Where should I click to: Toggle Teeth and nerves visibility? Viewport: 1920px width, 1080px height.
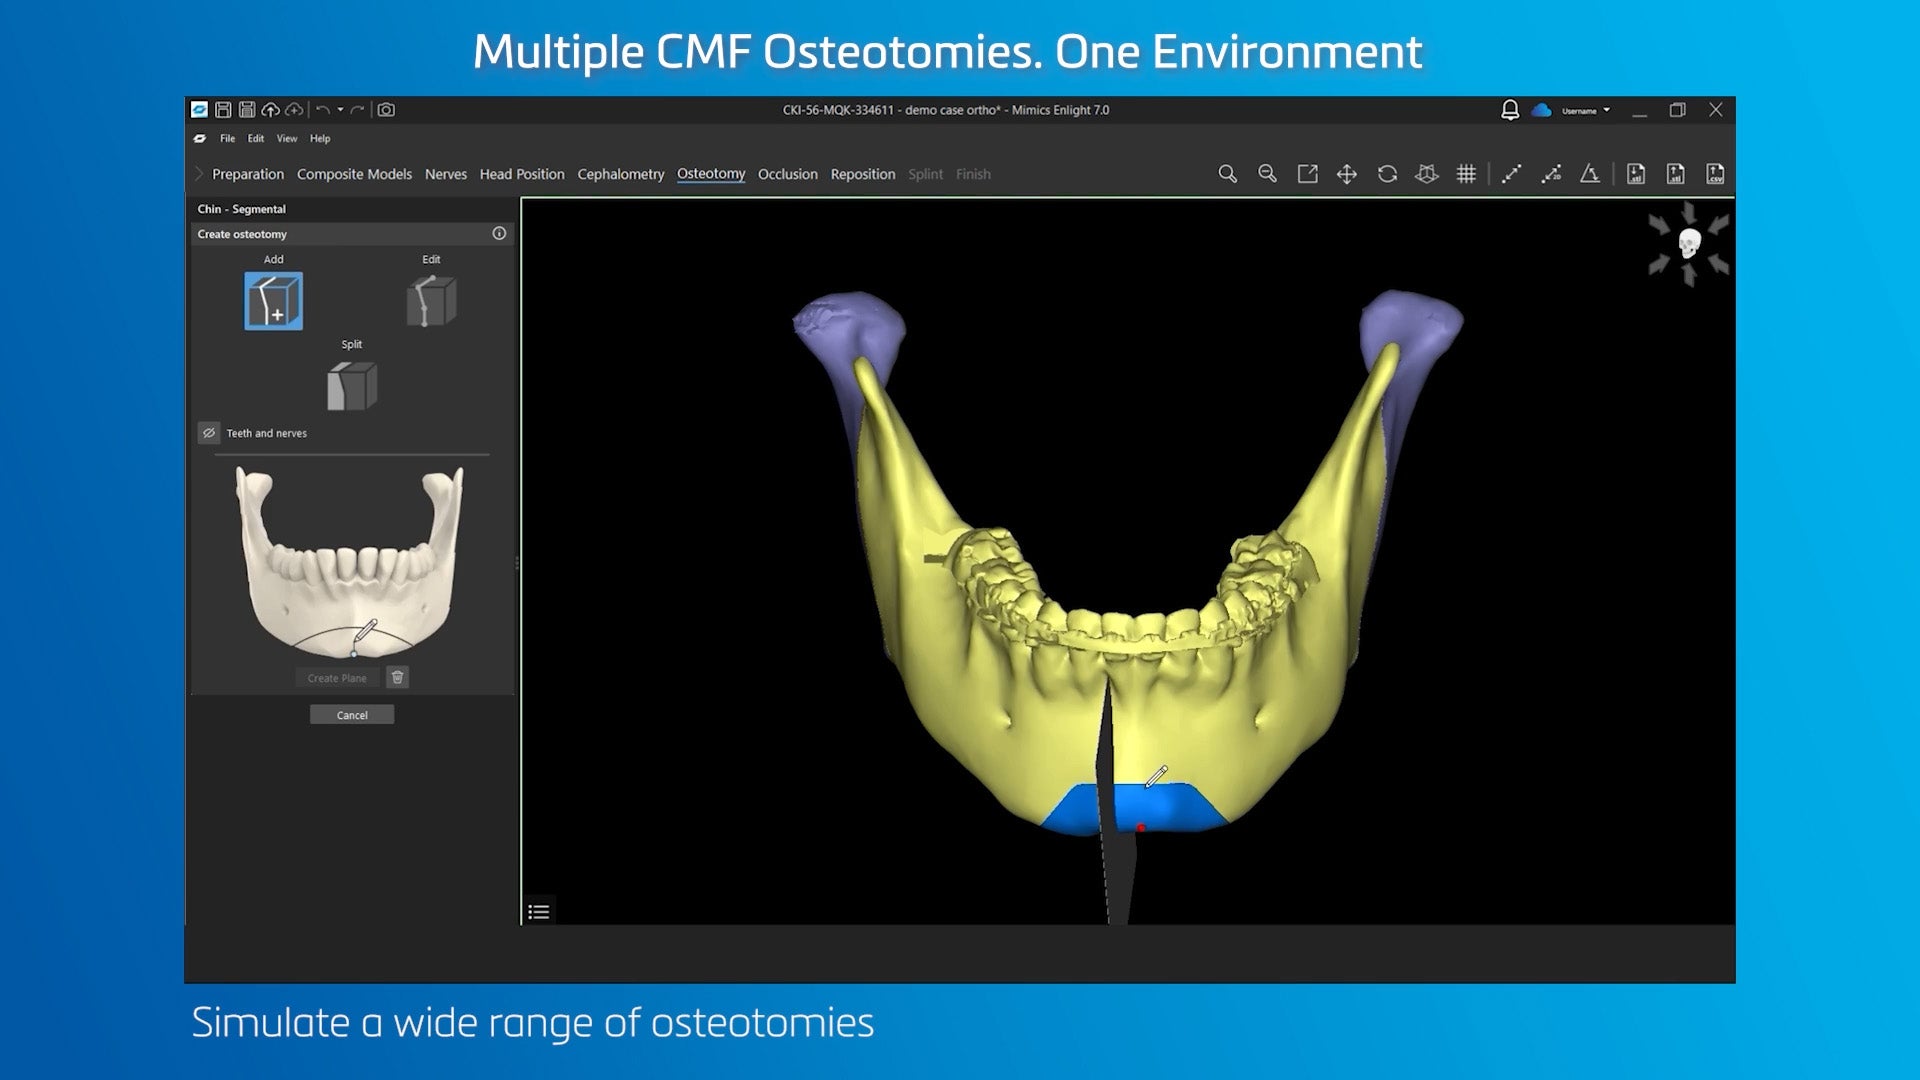coord(209,433)
